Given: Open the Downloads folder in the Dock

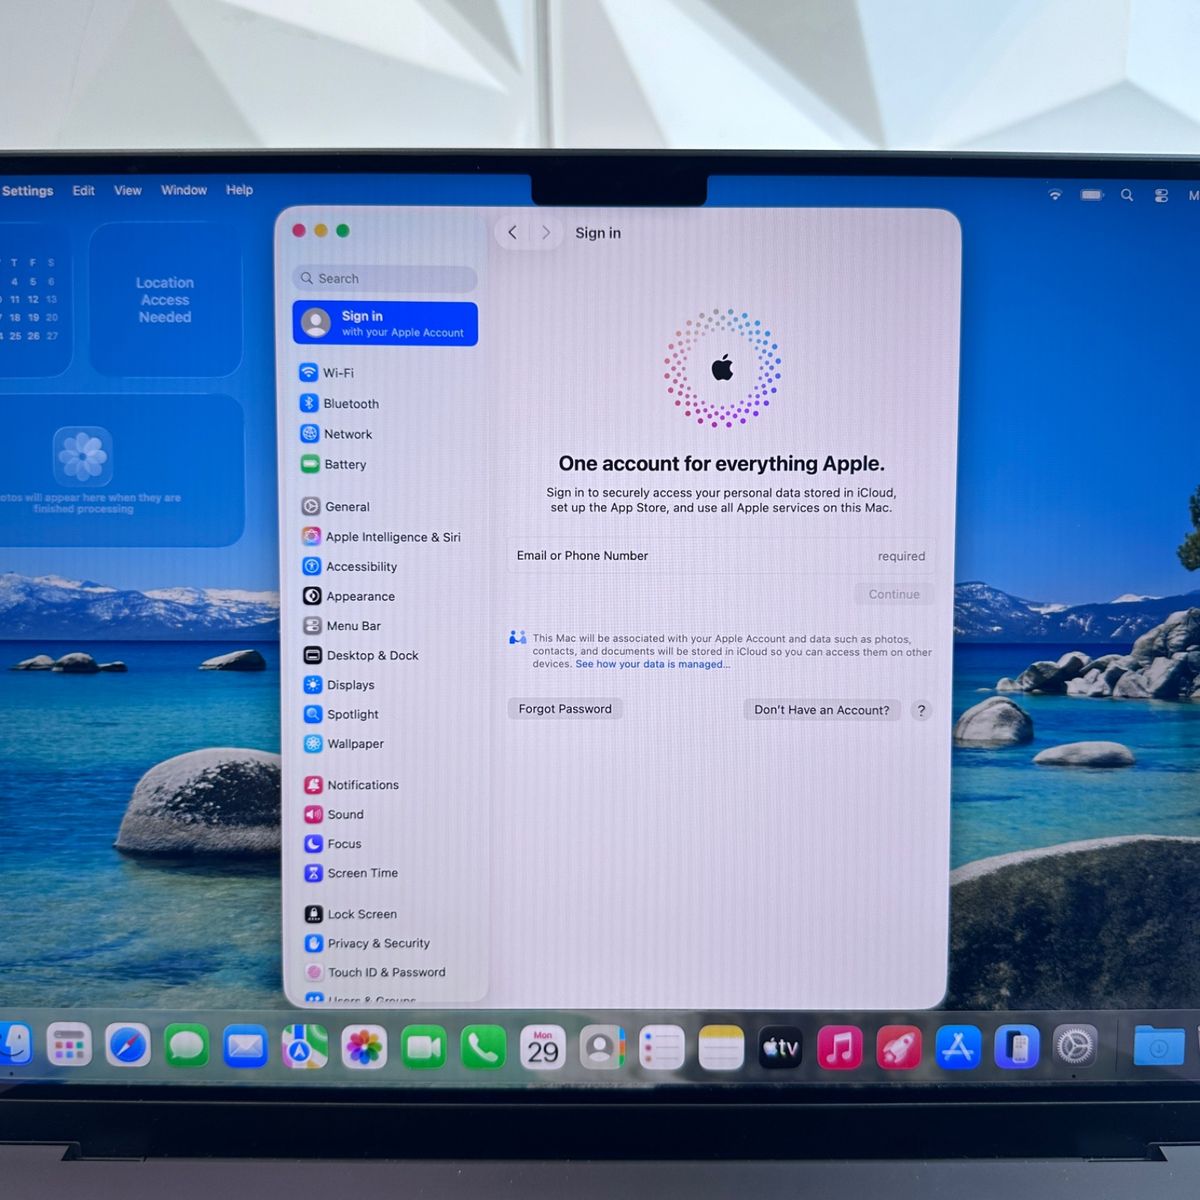Looking at the screenshot, I should (1159, 1047).
